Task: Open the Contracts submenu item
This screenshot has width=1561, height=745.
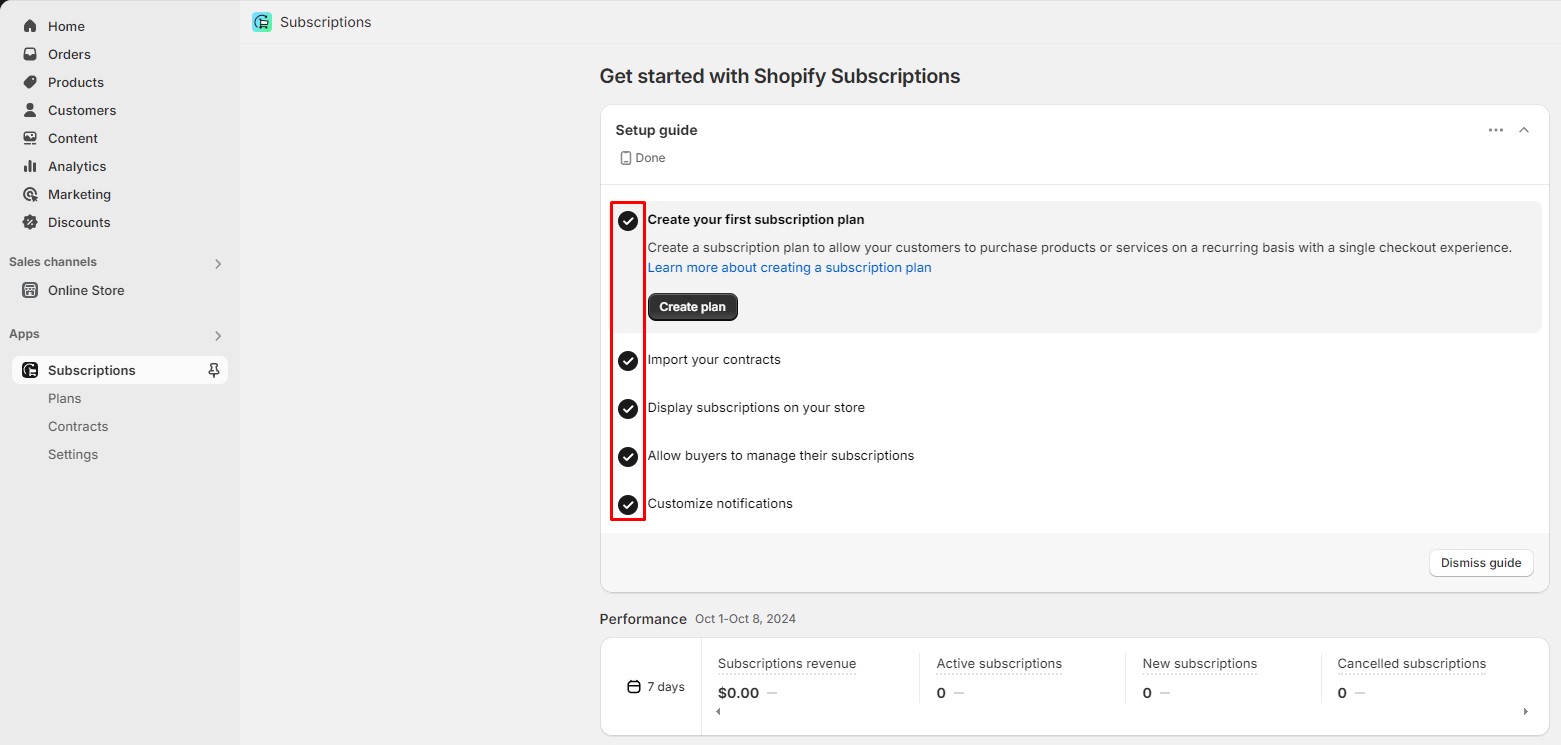Action: (x=78, y=426)
